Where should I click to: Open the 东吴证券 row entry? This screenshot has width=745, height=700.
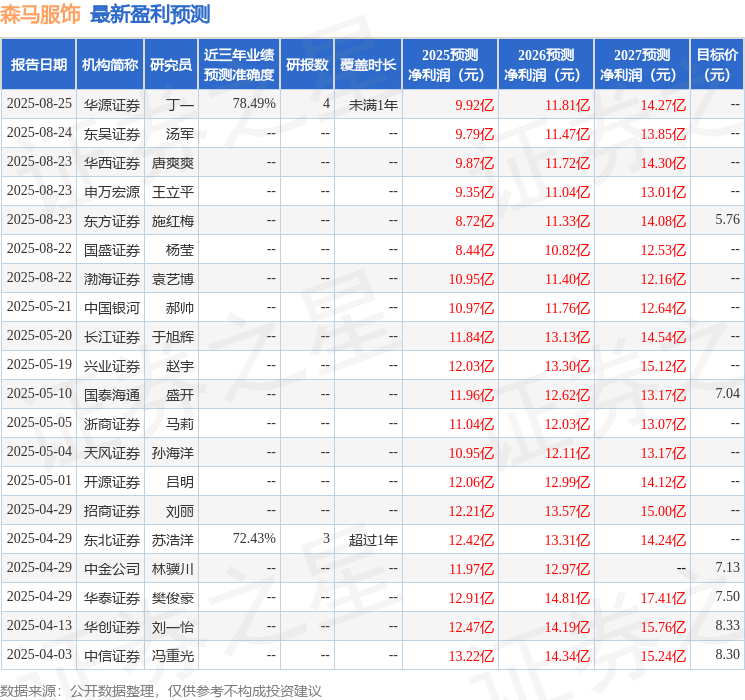(x=111, y=133)
